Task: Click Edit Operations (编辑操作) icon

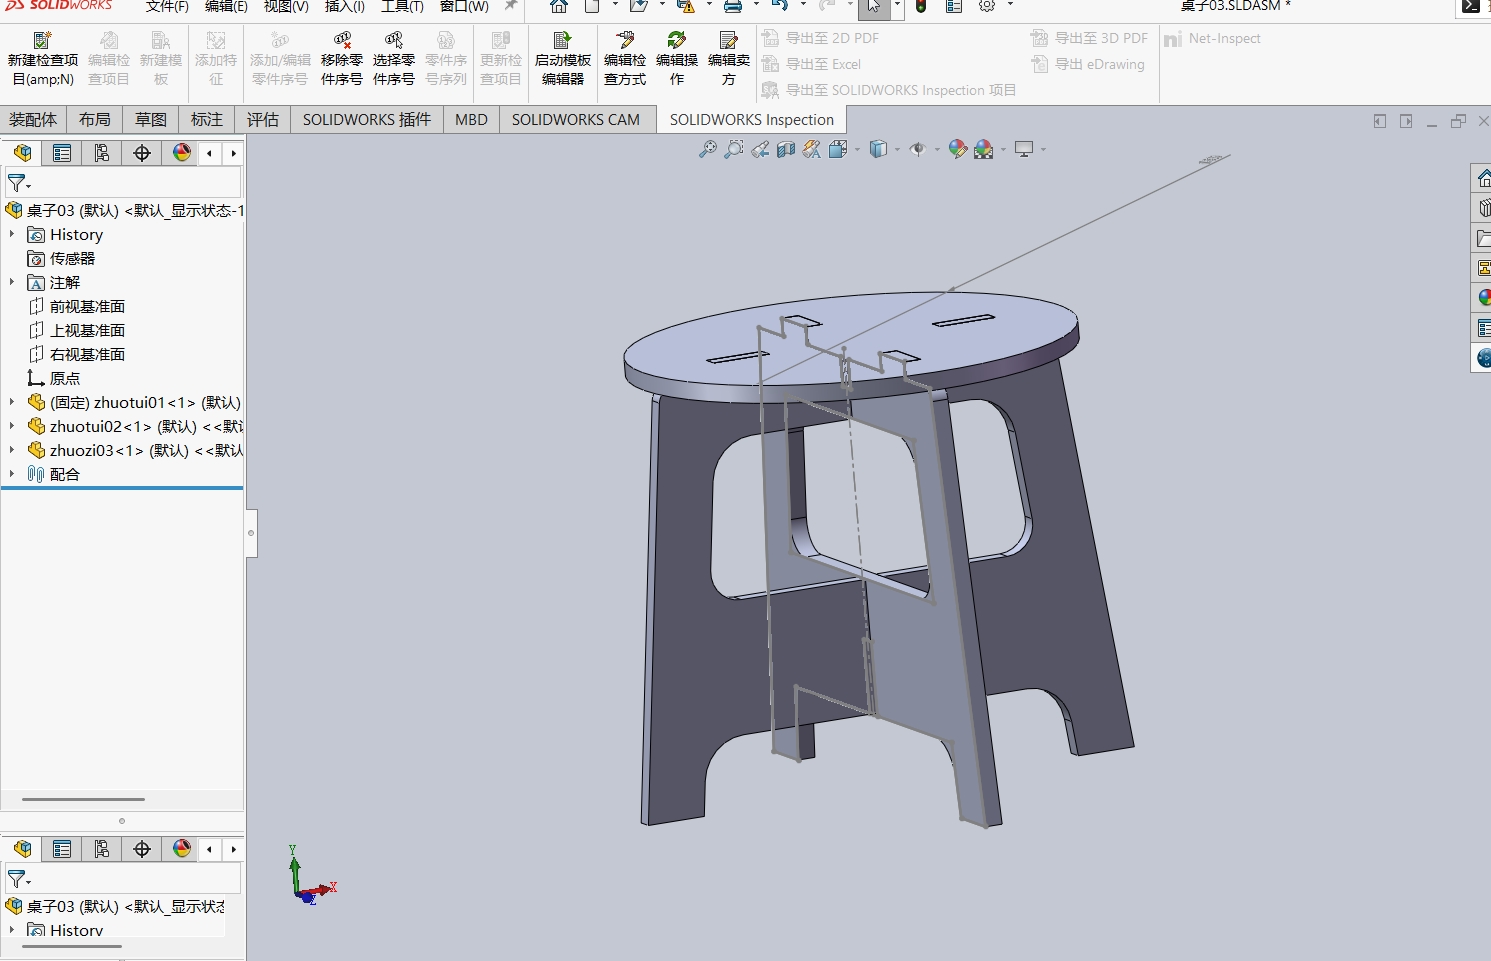Action: pos(677,40)
